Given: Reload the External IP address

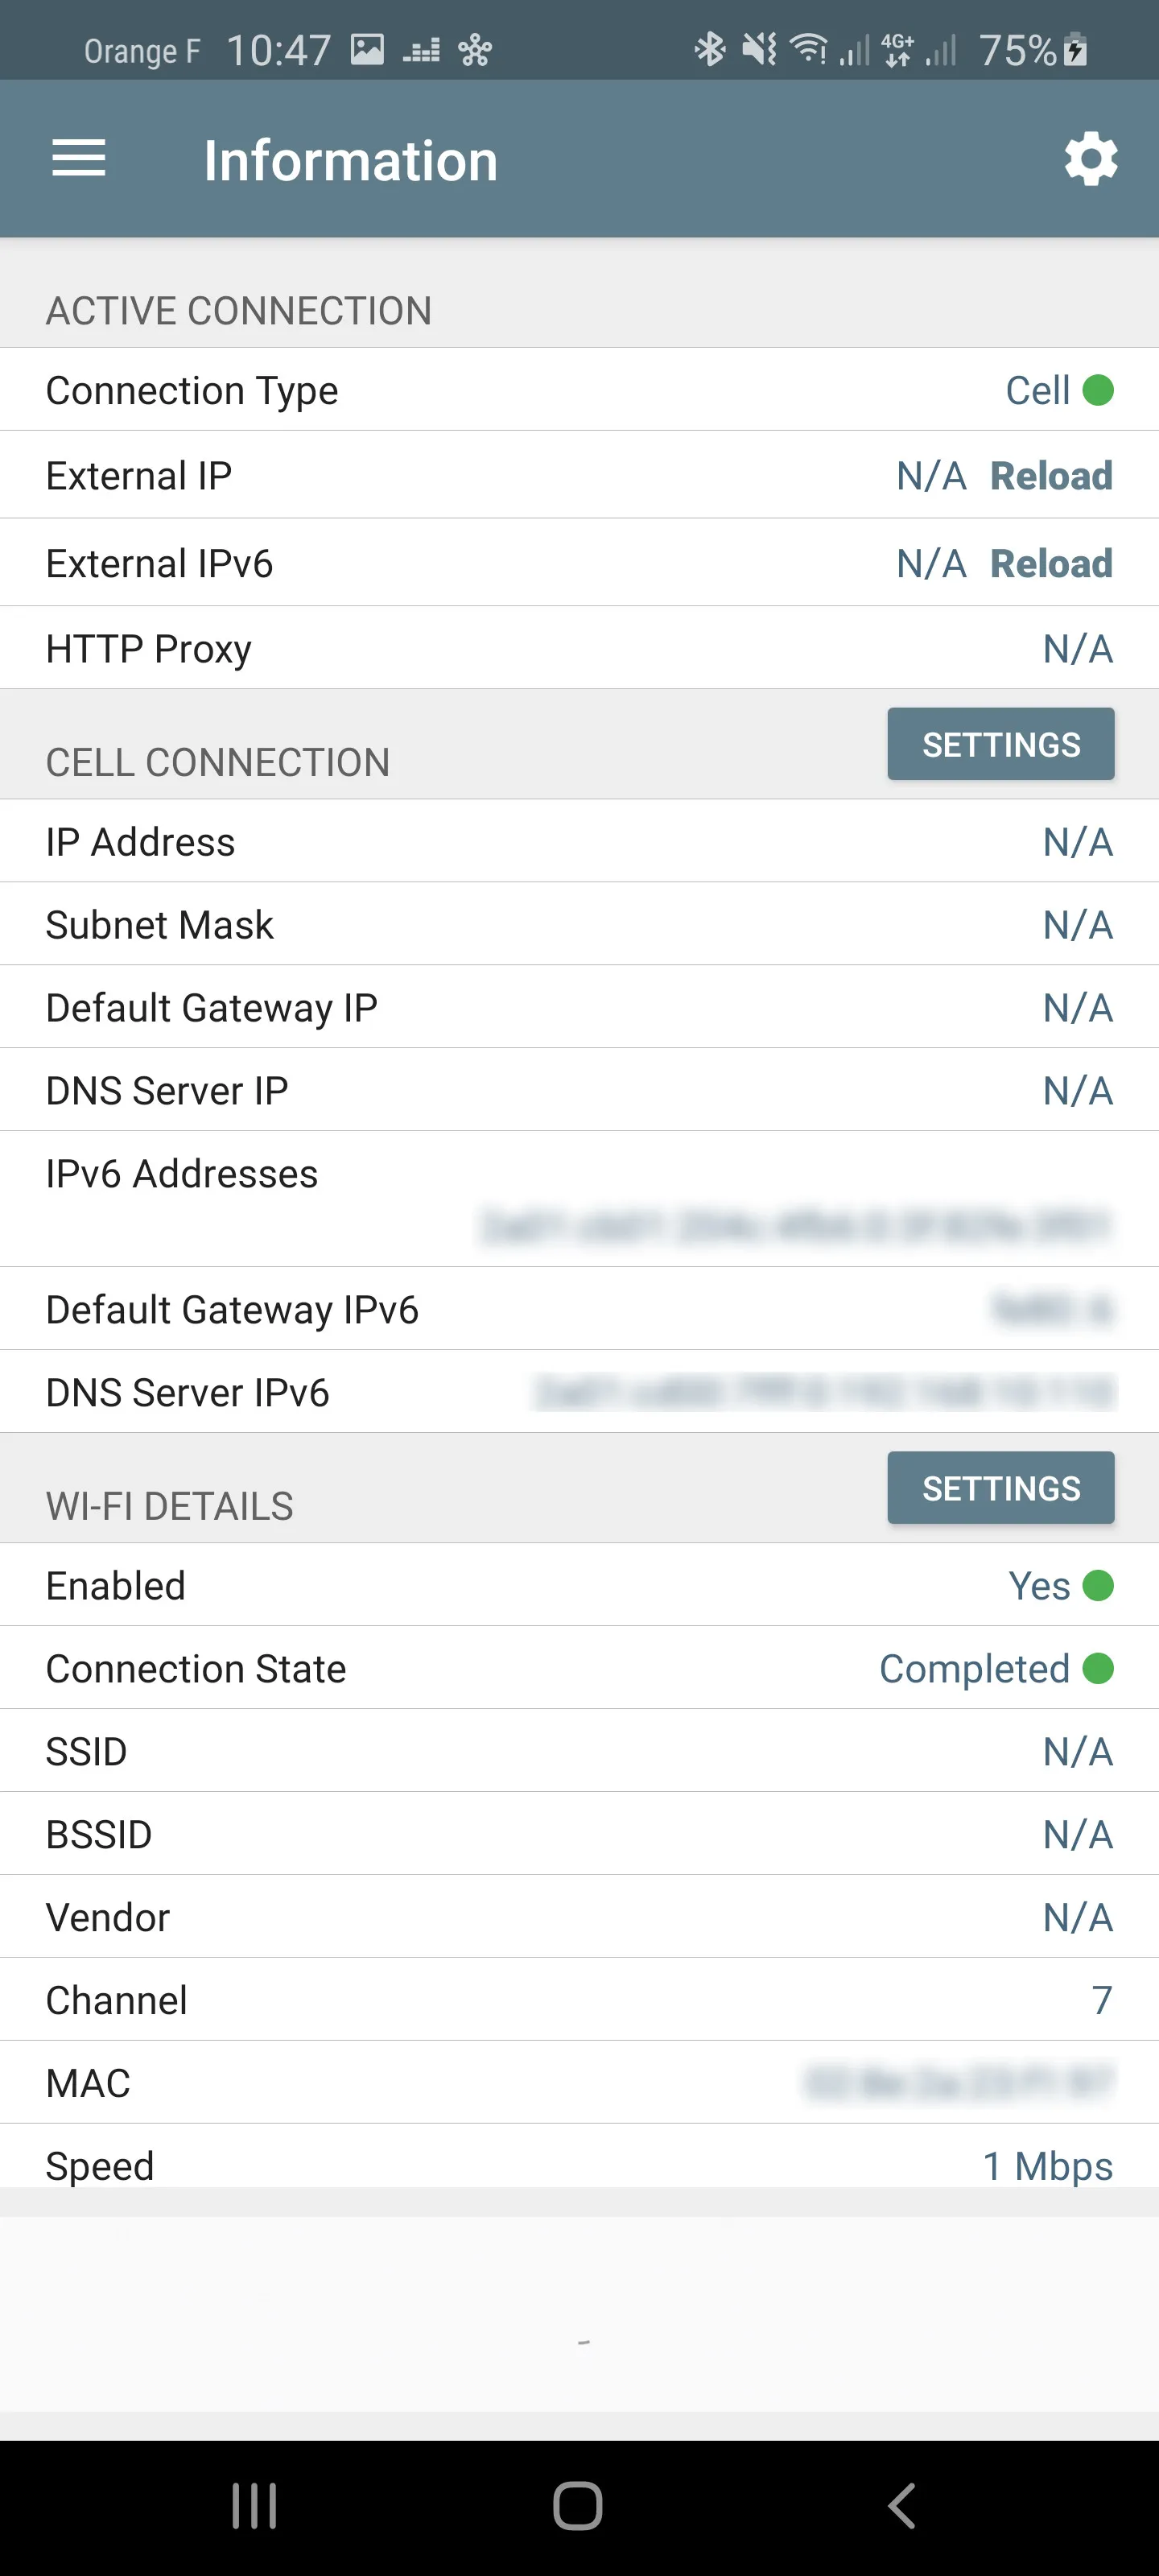Looking at the screenshot, I should tap(1051, 476).
